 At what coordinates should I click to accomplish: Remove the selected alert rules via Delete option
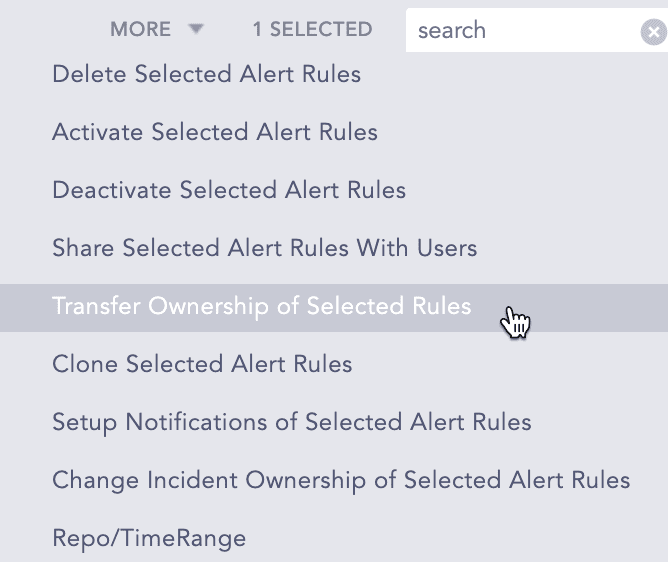(x=206, y=74)
